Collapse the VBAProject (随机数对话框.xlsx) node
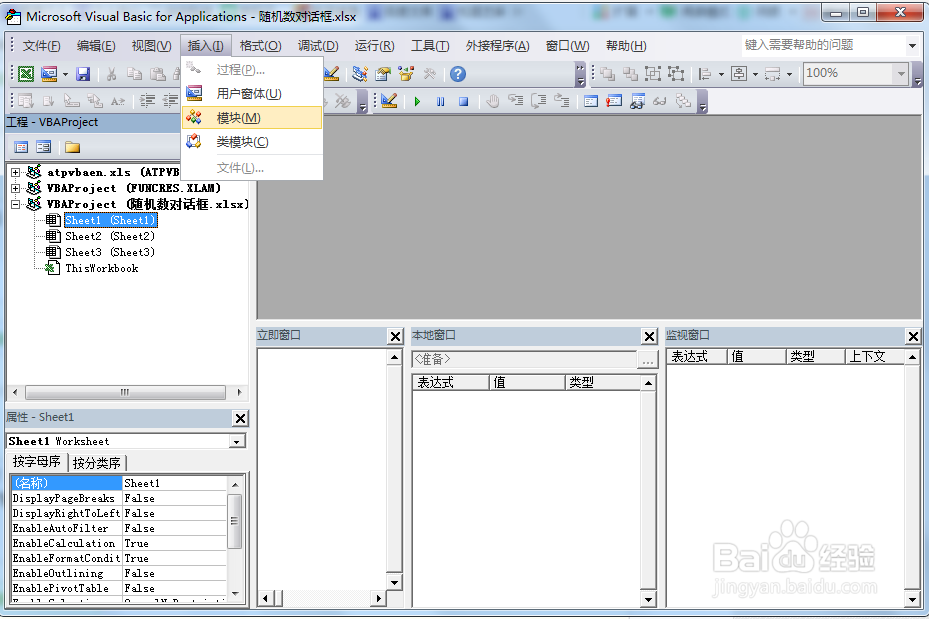929x619 pixels. pyautogui.click(x=16, y=204)
